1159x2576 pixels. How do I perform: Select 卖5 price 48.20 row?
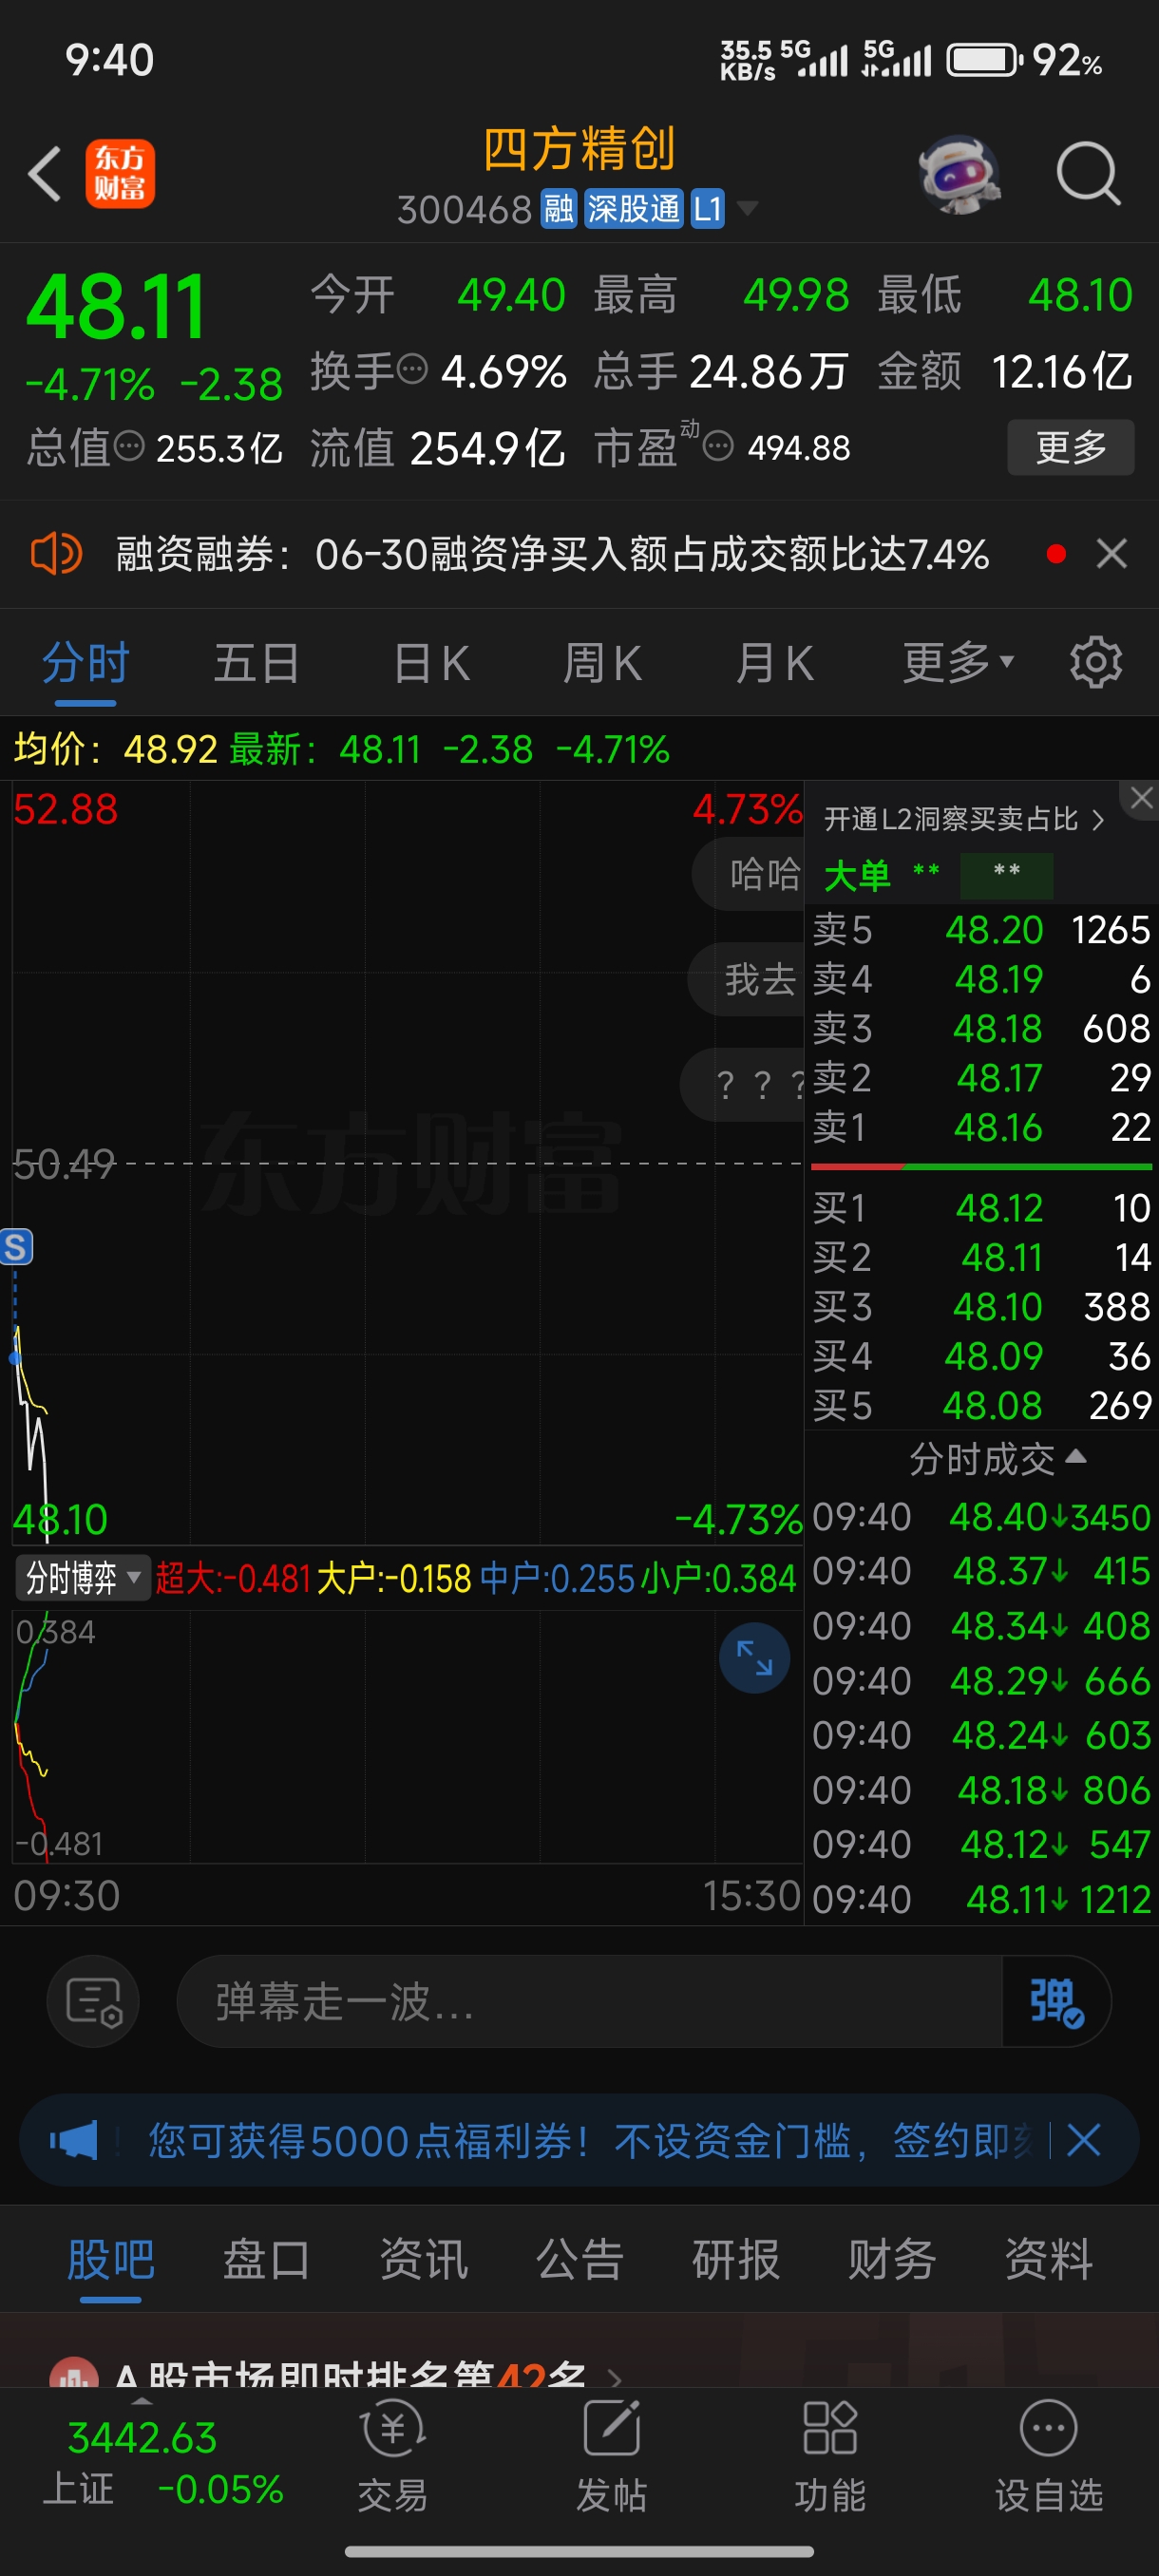click(x=981, y=930)
